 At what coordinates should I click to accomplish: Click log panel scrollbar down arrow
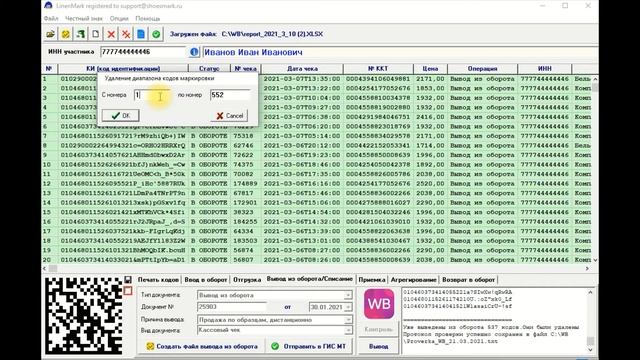(590, 350)
